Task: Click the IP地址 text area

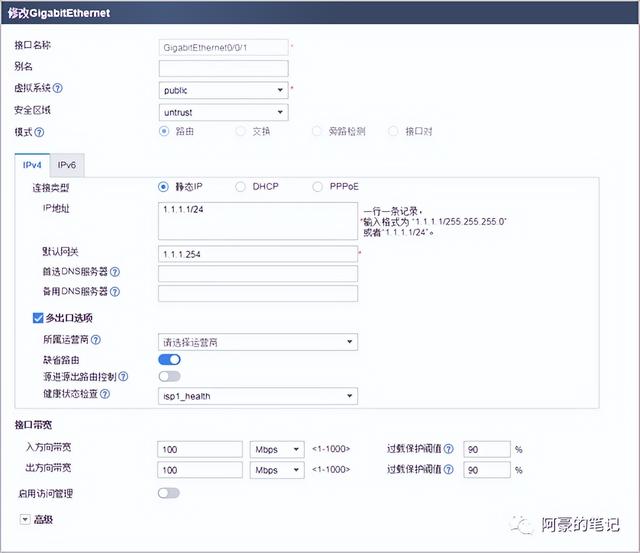Action: [x=258, y=221]
